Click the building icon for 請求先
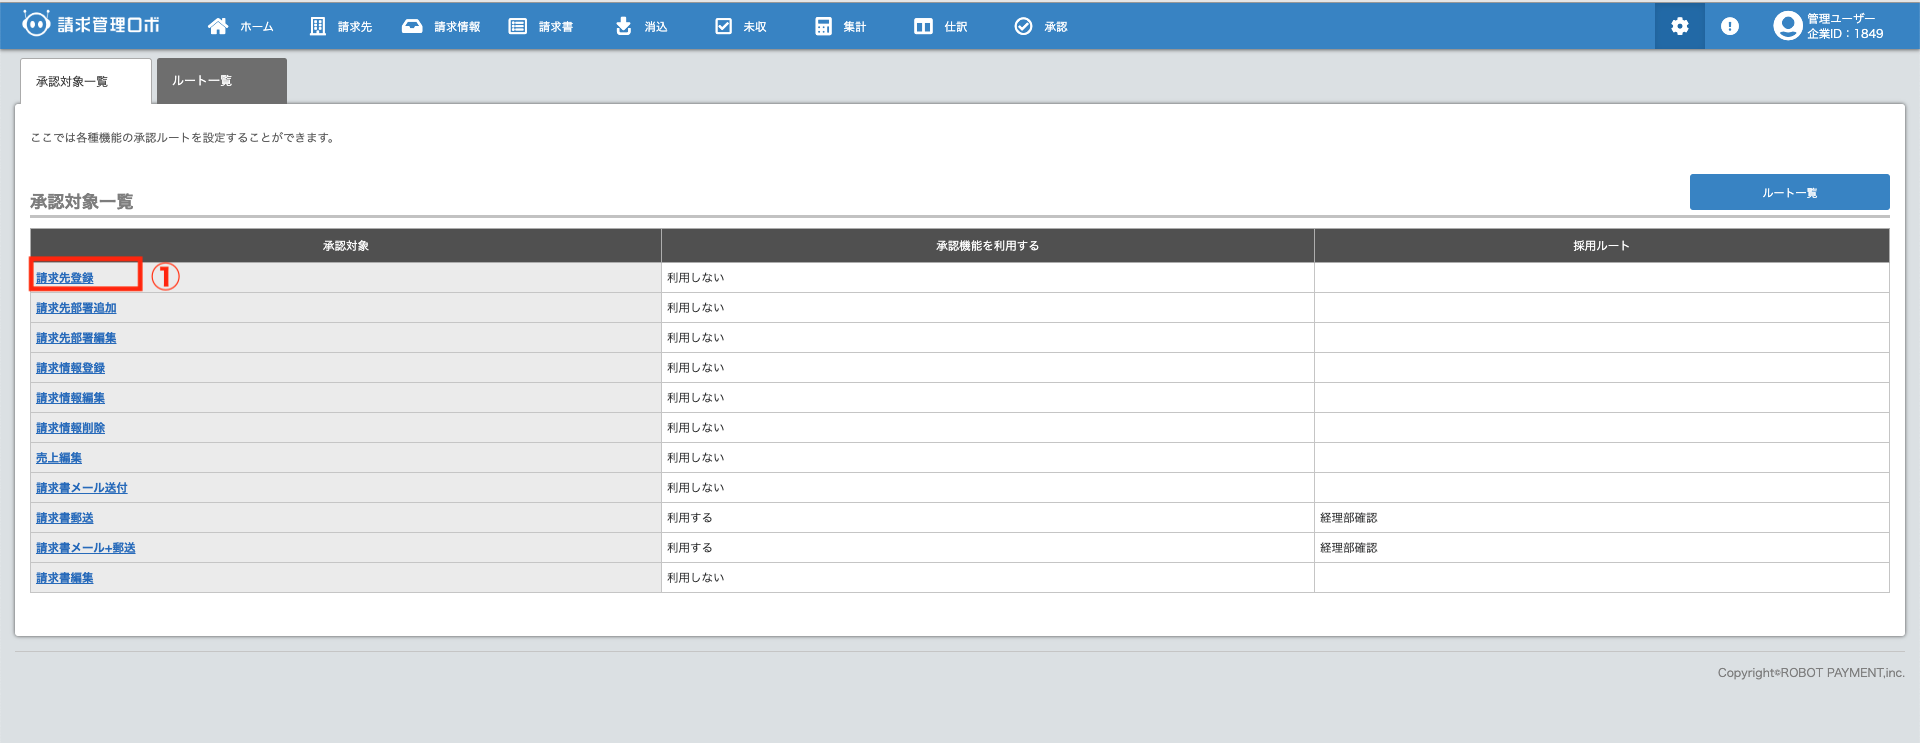Image resolution: width=1920 pixels, height=743 pixels. (x=318, y=27)
